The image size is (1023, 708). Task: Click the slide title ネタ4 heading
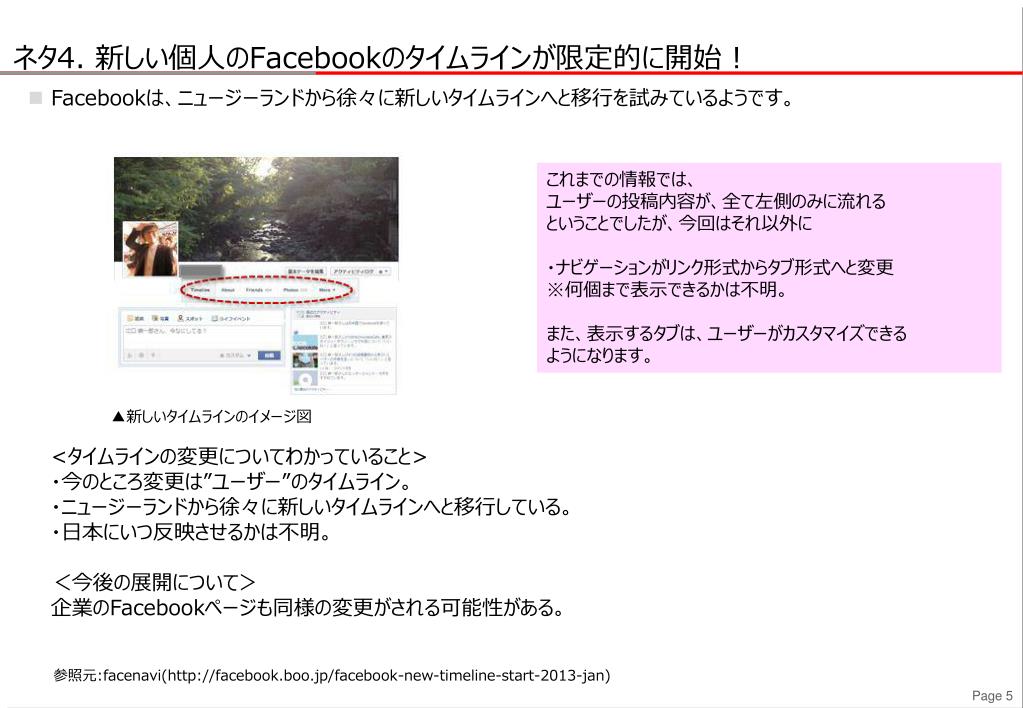coord(378,57)
